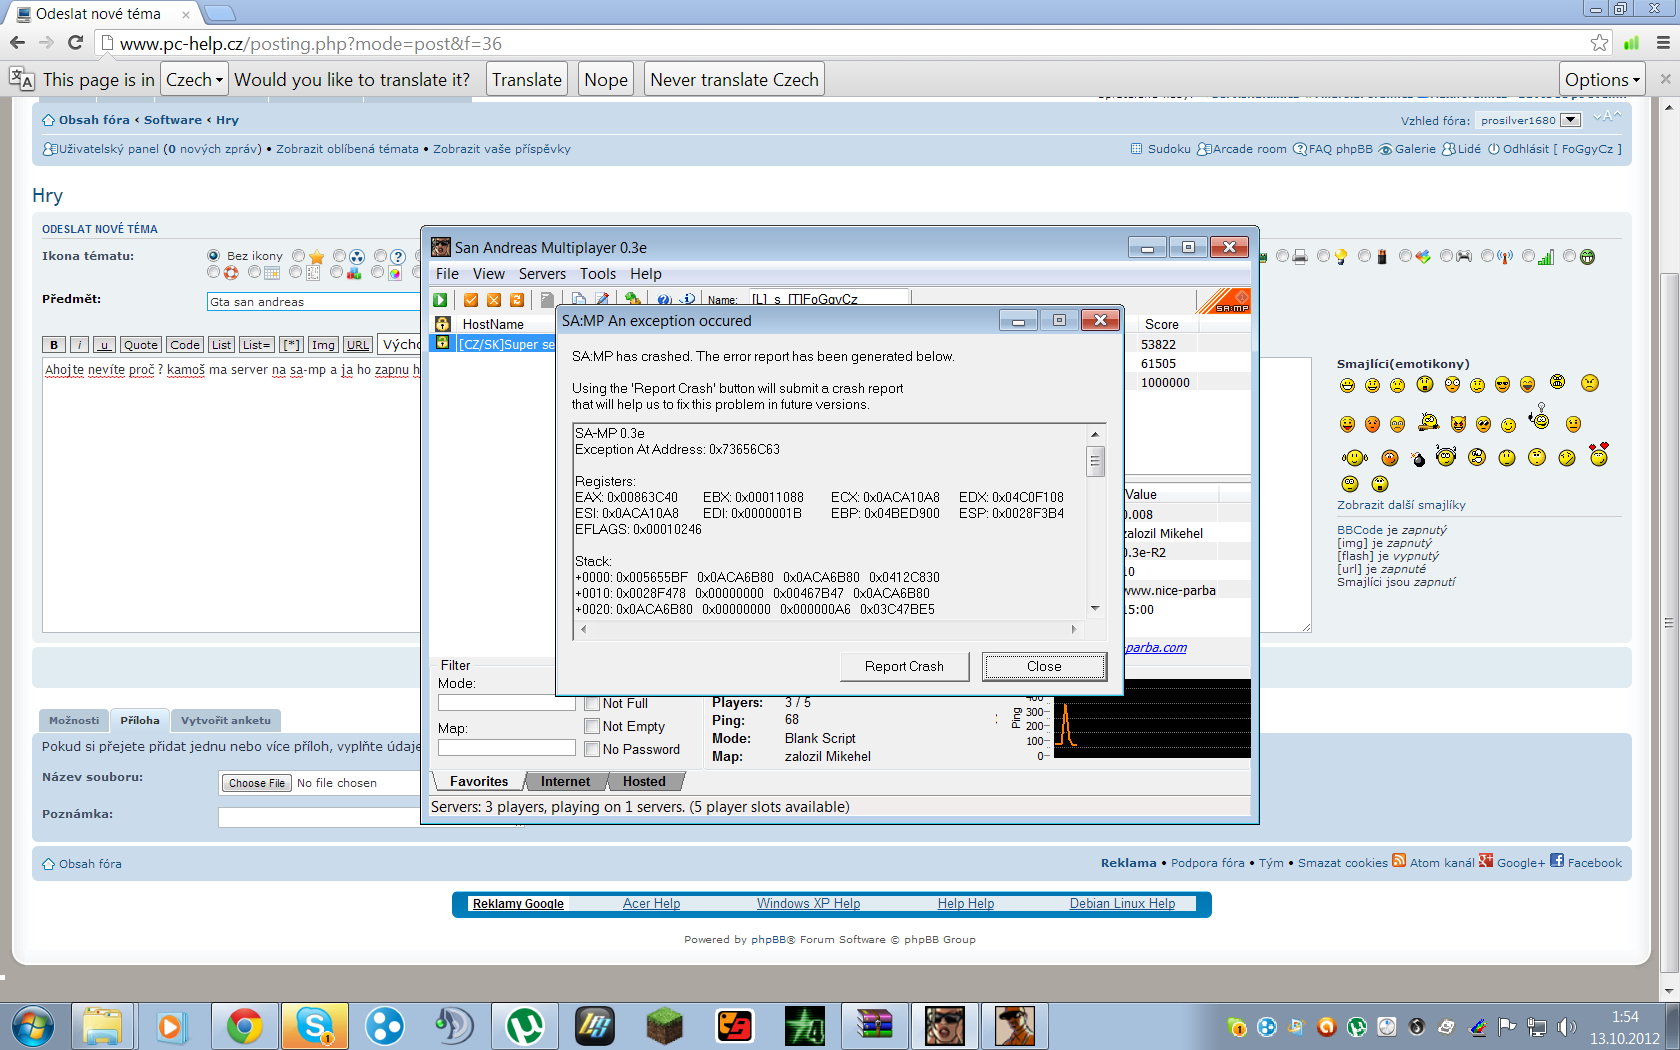Open the File menu in SA-MP
The width and height of the screenshot is (1680, 1050).
pos(447,274)
